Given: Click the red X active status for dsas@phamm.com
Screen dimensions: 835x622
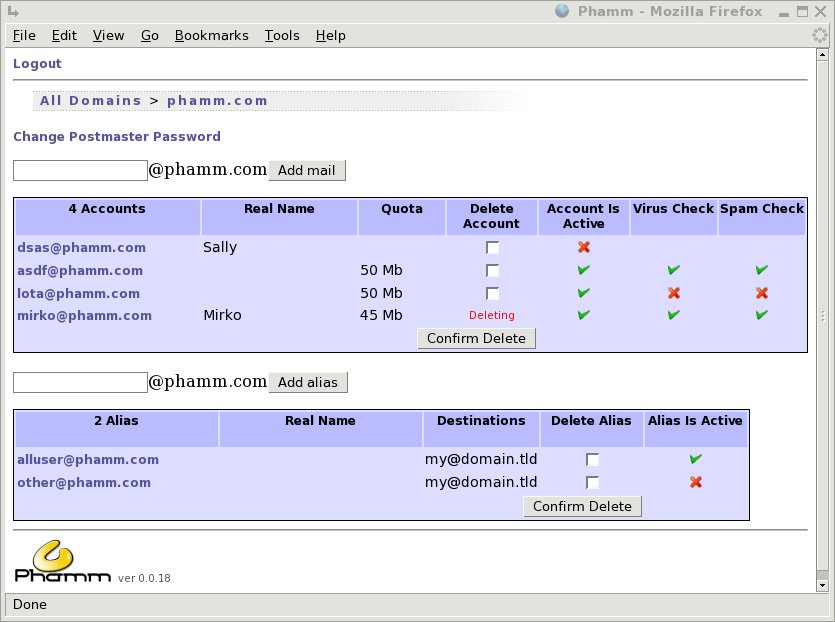Looking at the screenshot, I should [x=584, y=247].
